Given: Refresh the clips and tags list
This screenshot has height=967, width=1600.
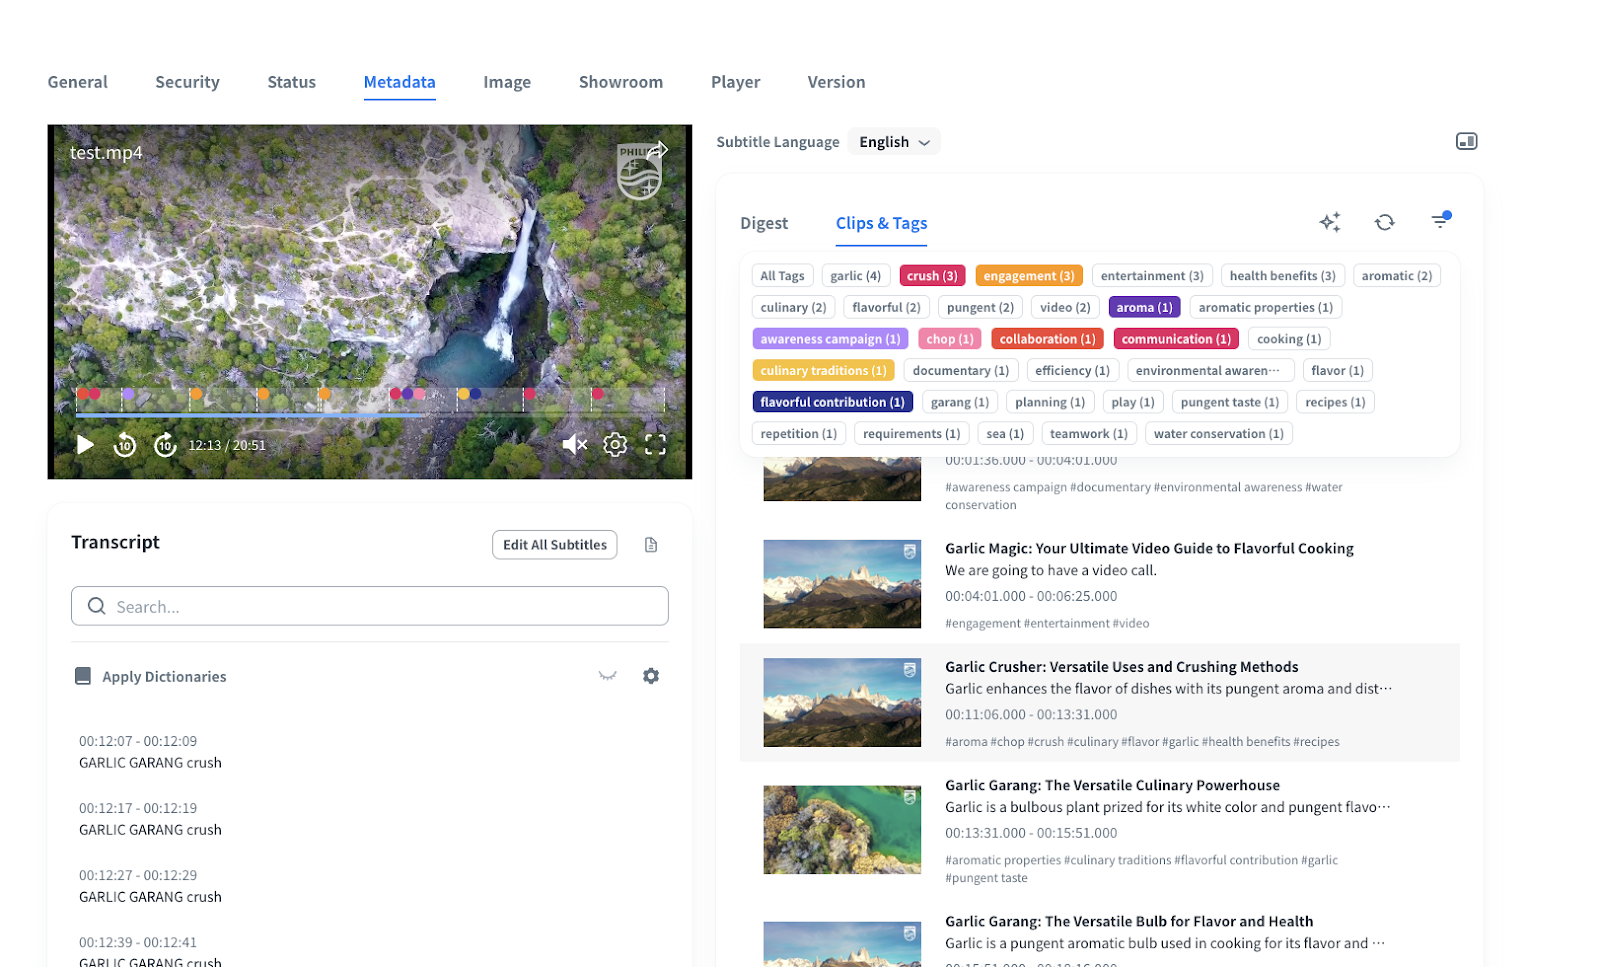Looking at the screenshot, I should click(x=1384, y=222).
